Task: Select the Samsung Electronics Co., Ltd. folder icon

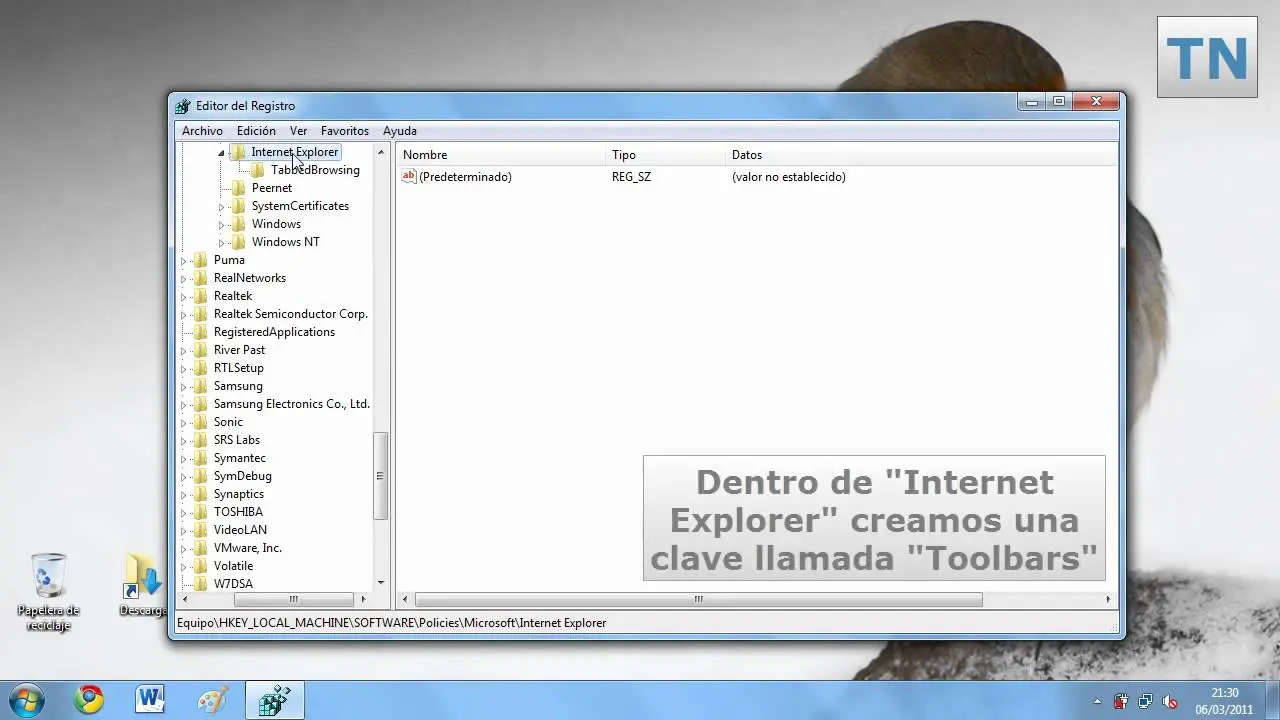Action: tap(200, 404)
